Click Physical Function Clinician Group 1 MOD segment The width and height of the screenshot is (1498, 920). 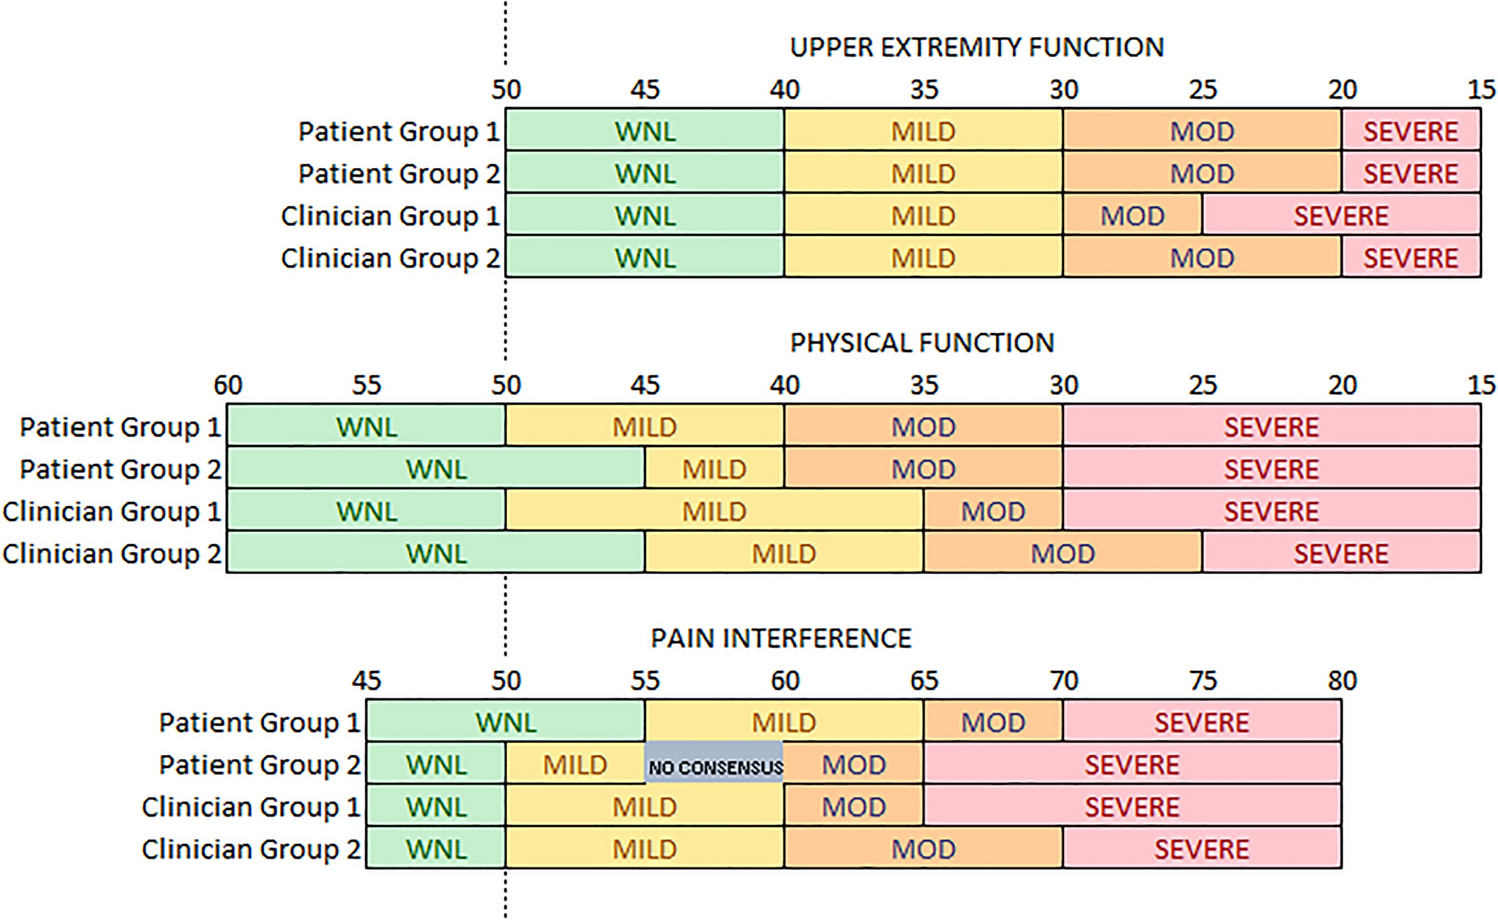(x=993, y=511)
